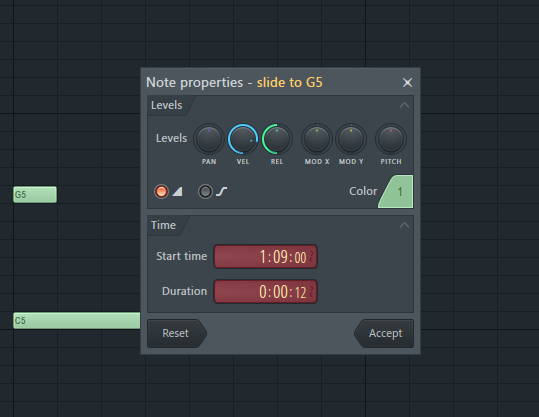
Task: Collapse the Time section chevron
Action: tap(405, 226)
